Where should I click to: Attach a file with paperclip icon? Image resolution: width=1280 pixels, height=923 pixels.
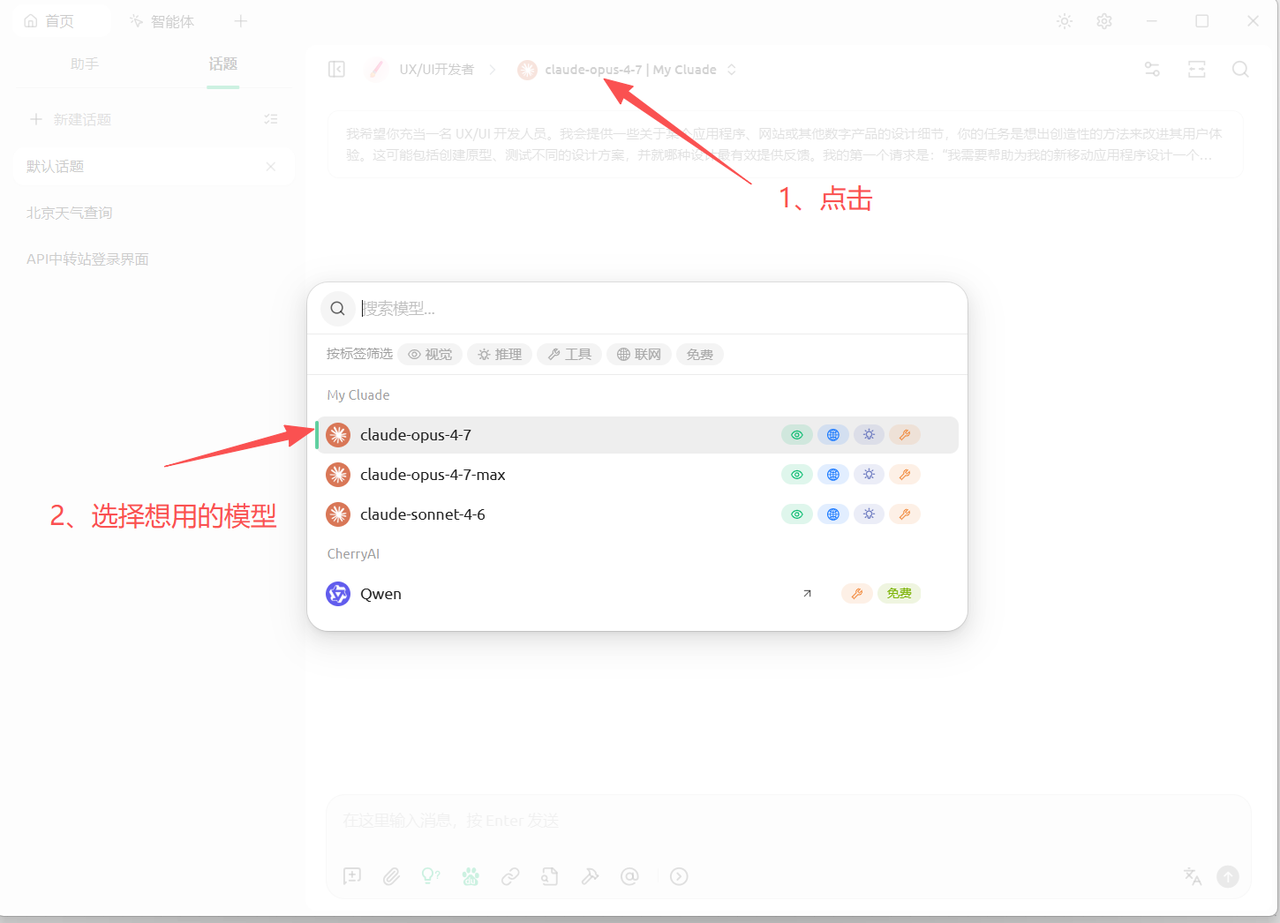coord(391,876)
